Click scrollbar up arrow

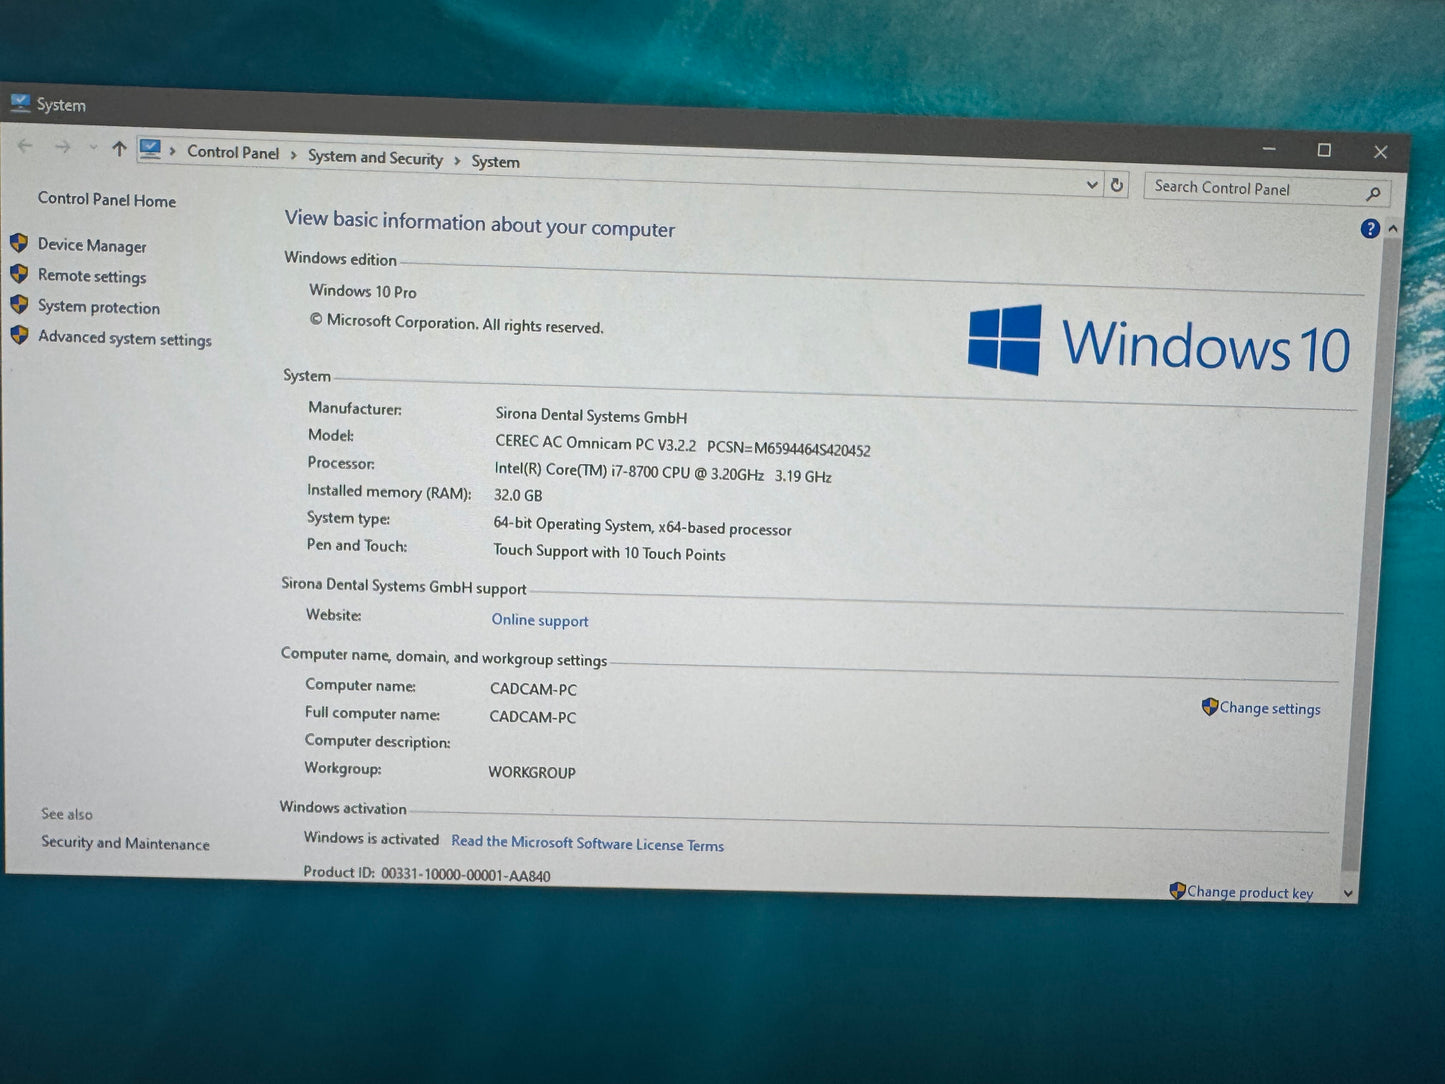coord(1392,229)
